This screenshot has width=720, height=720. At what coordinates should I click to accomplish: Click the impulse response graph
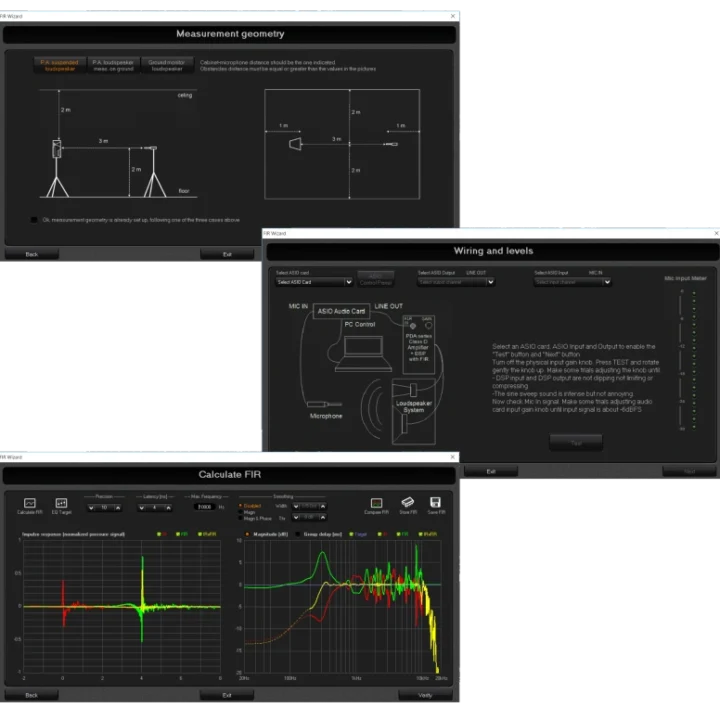click(122, 606)
